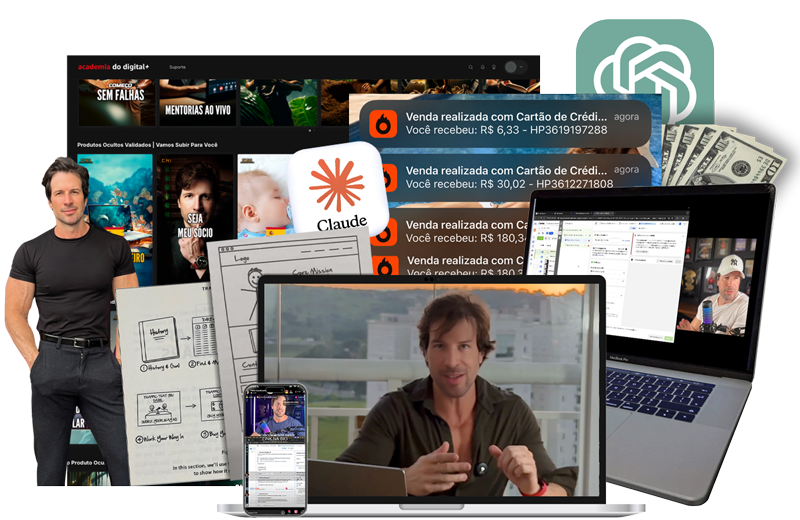Click the academia do digital+ logo

(113, 67)
